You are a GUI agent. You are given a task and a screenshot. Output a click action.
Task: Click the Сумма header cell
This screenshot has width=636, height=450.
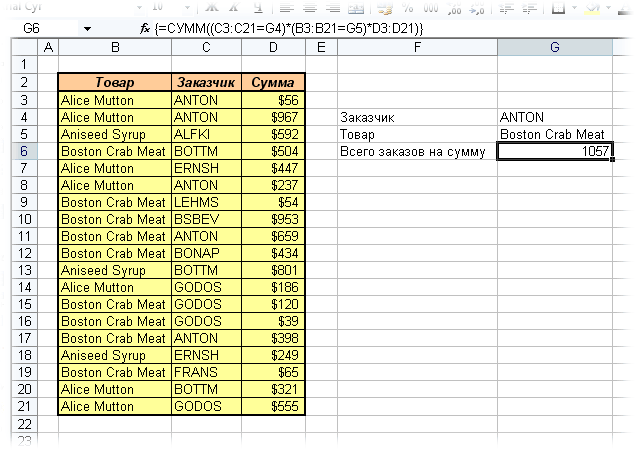point(273,82)
